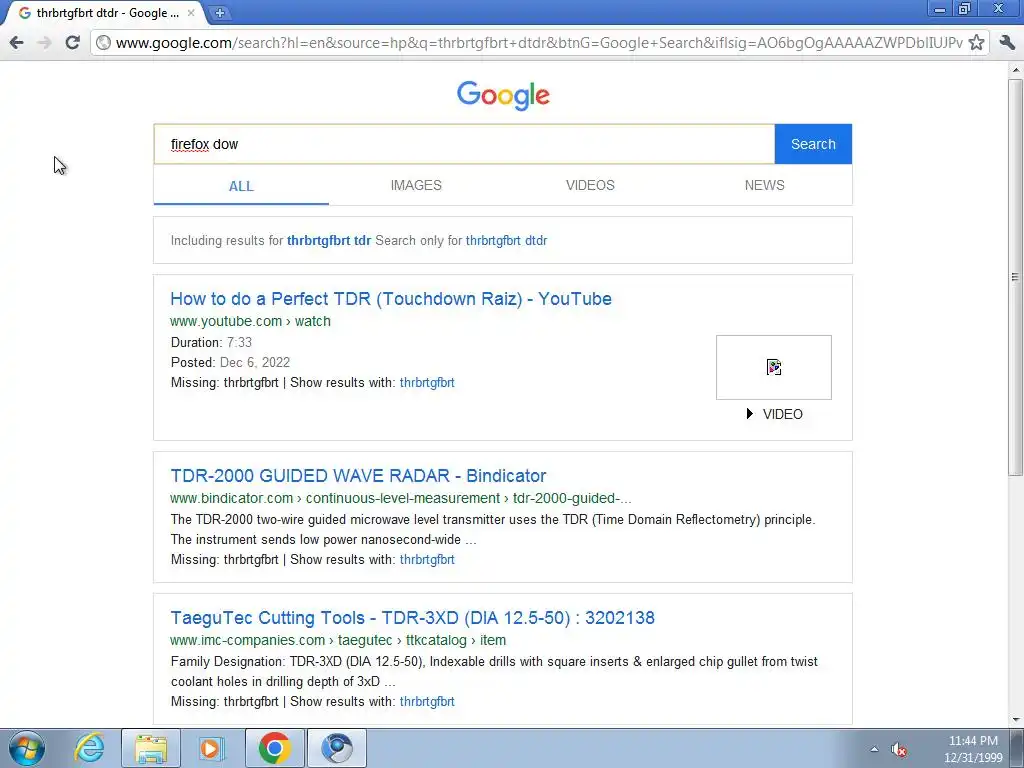Click the www.bindicator.com breadcrumb URL
Viewport: 1024px width, 768px height.
pos(401,498)
